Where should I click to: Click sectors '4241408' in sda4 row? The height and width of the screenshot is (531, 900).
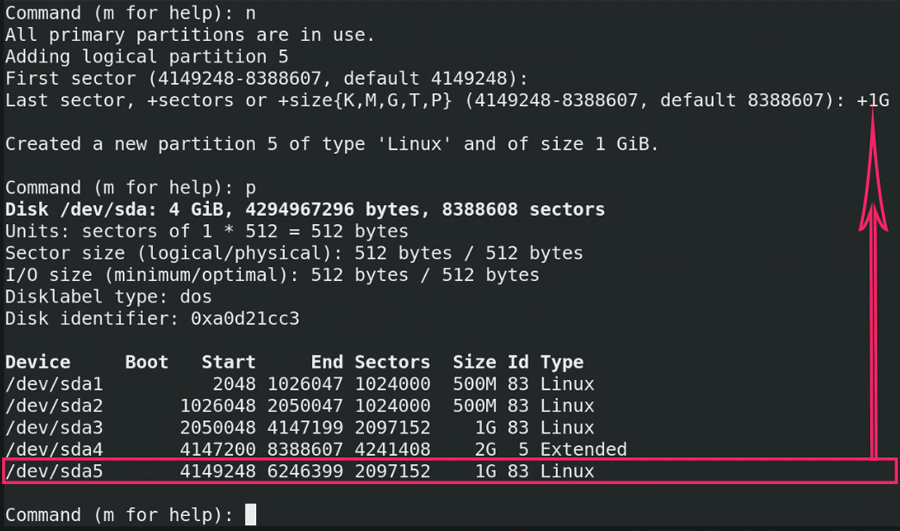(x=392, y=449)
